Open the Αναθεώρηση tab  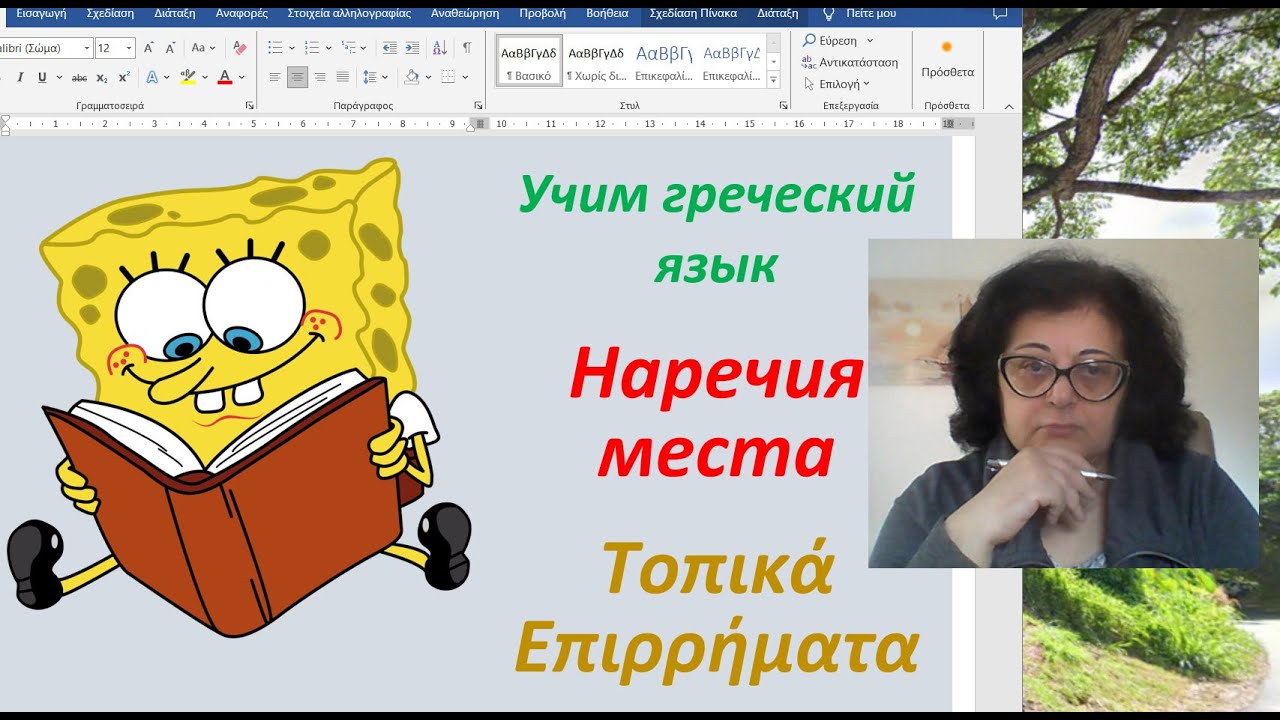[465, 14]
